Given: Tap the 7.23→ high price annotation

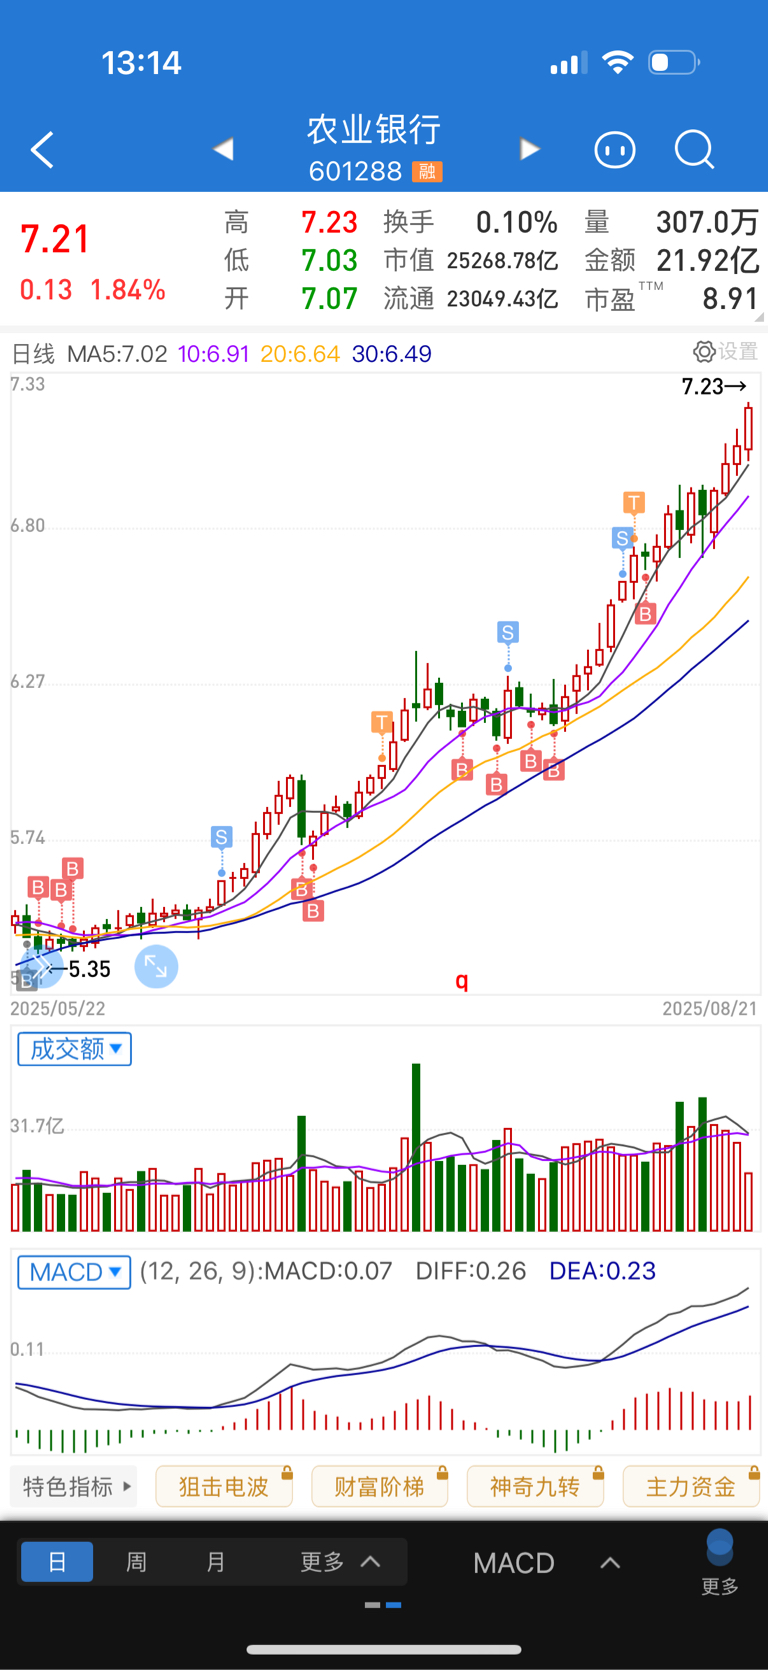Looking at the screenshot, I should point(714,386).
